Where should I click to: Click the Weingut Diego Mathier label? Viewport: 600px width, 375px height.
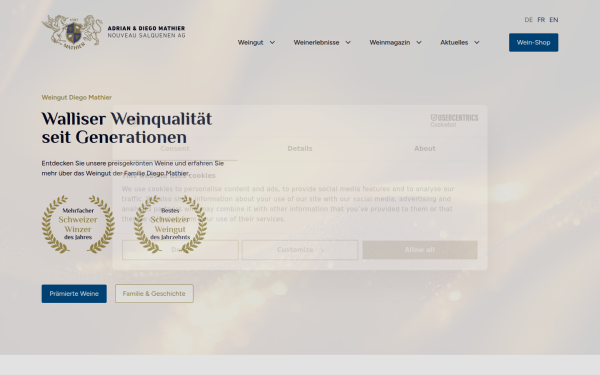click(77, 98)
